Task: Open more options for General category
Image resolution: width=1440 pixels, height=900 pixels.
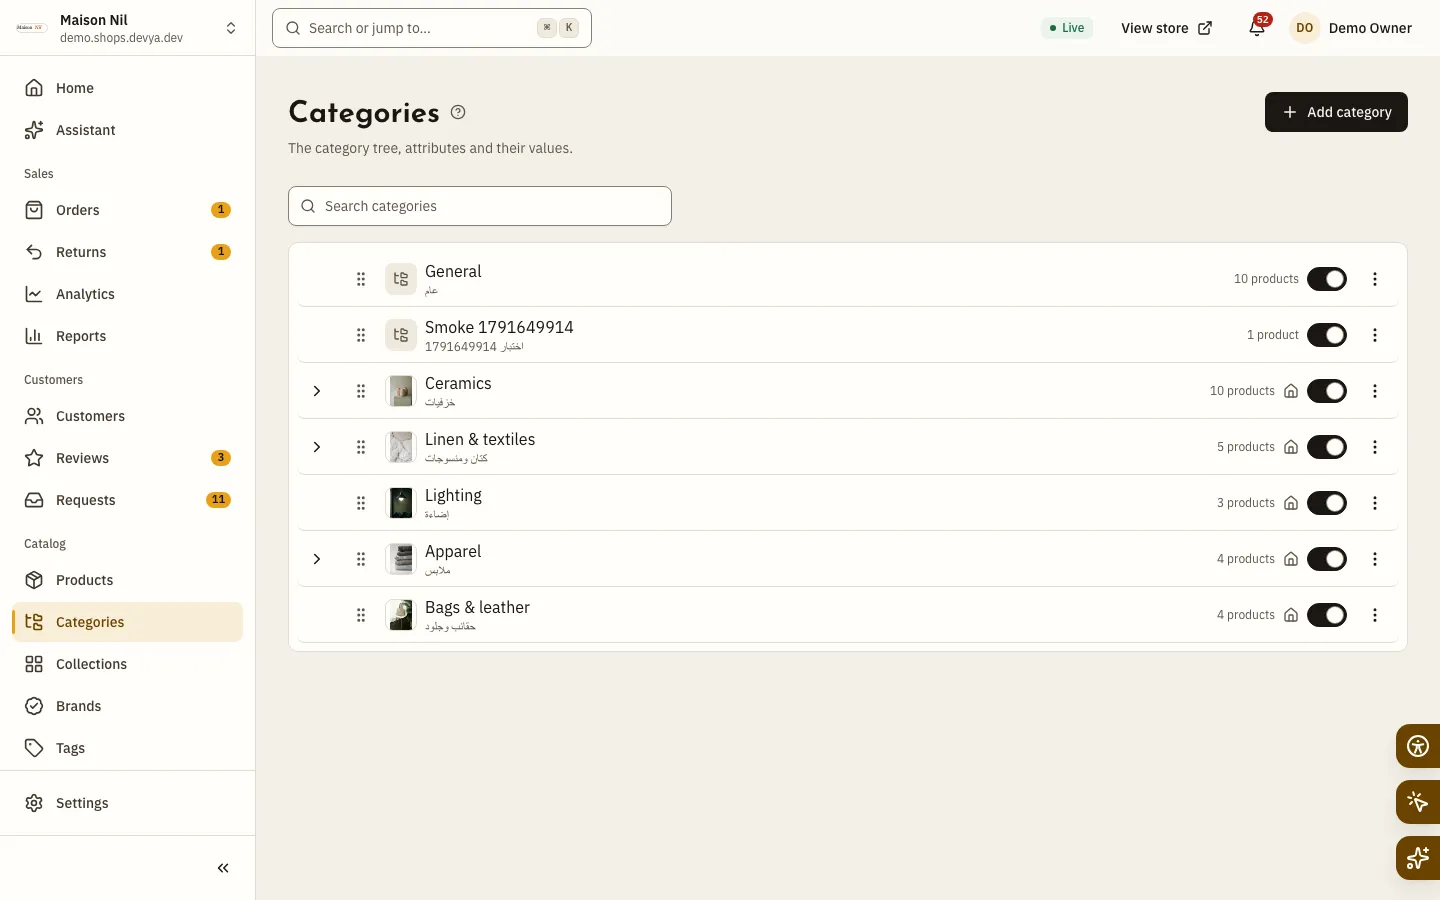Action: [x=1375, y=279]
